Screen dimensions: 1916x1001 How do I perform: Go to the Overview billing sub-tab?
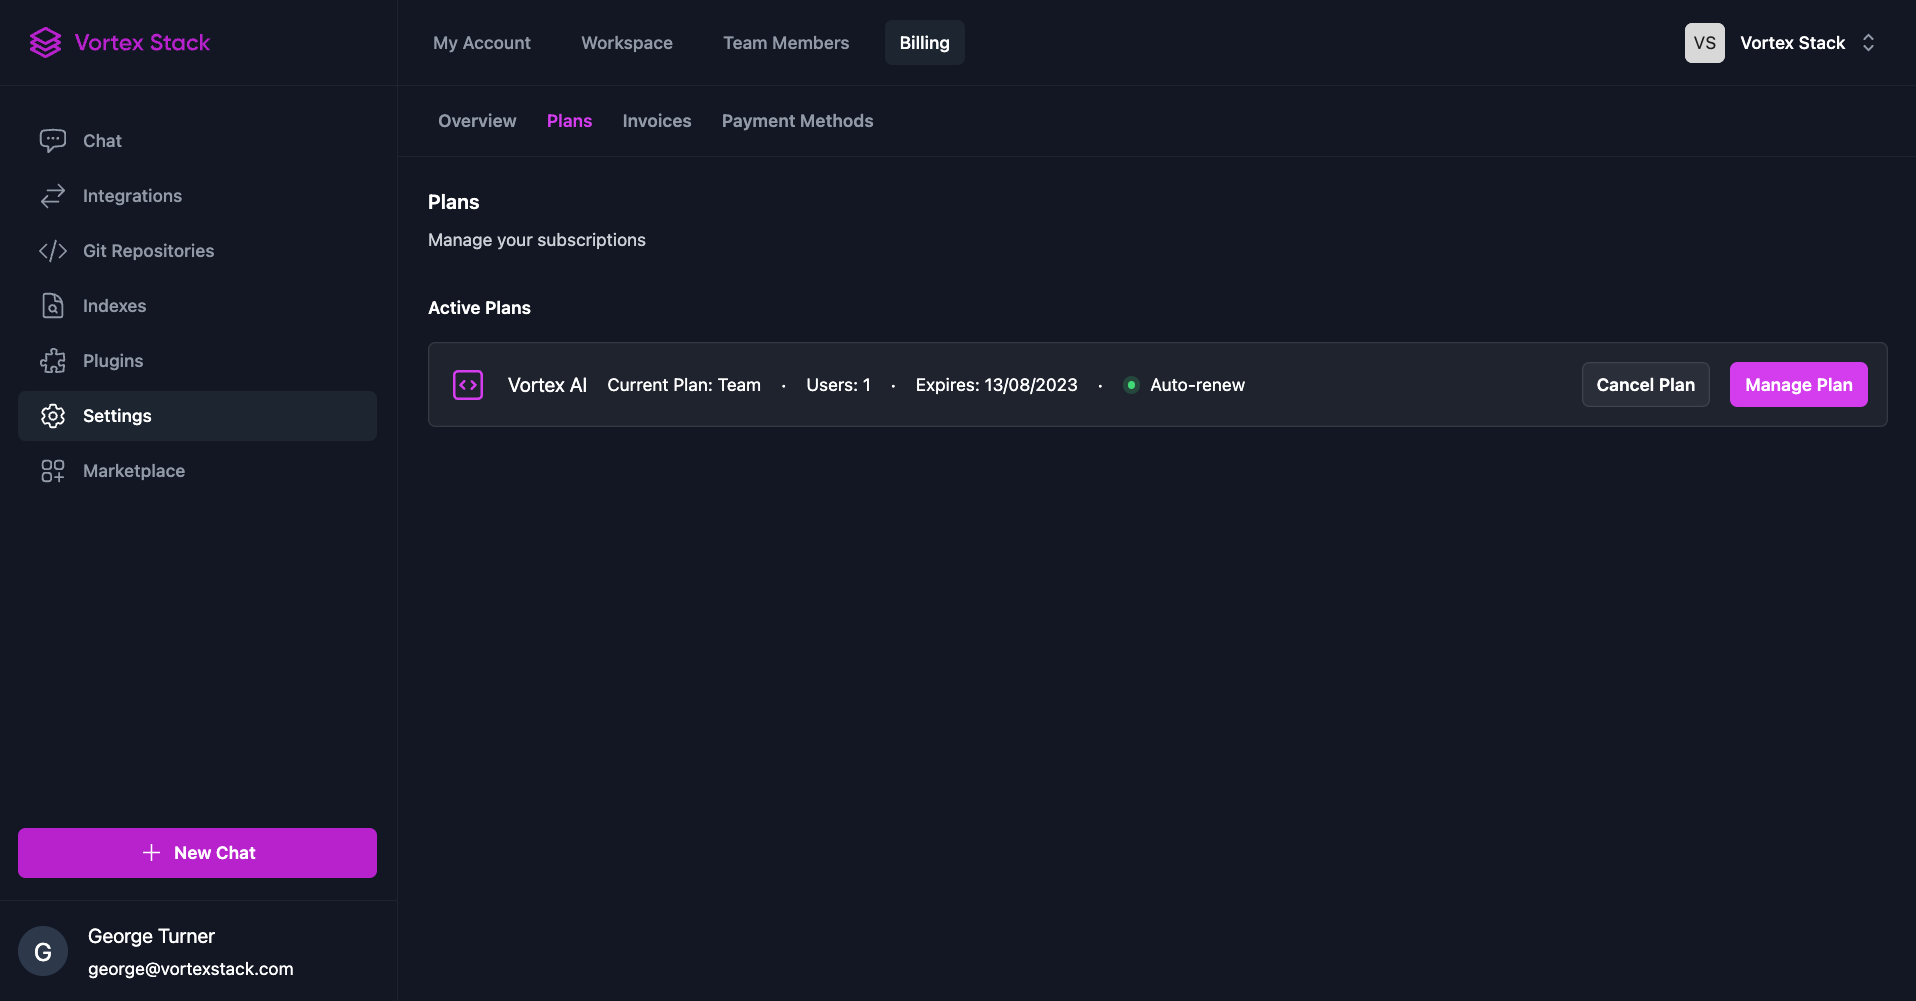pyautogui.click(x=477, y=121)
